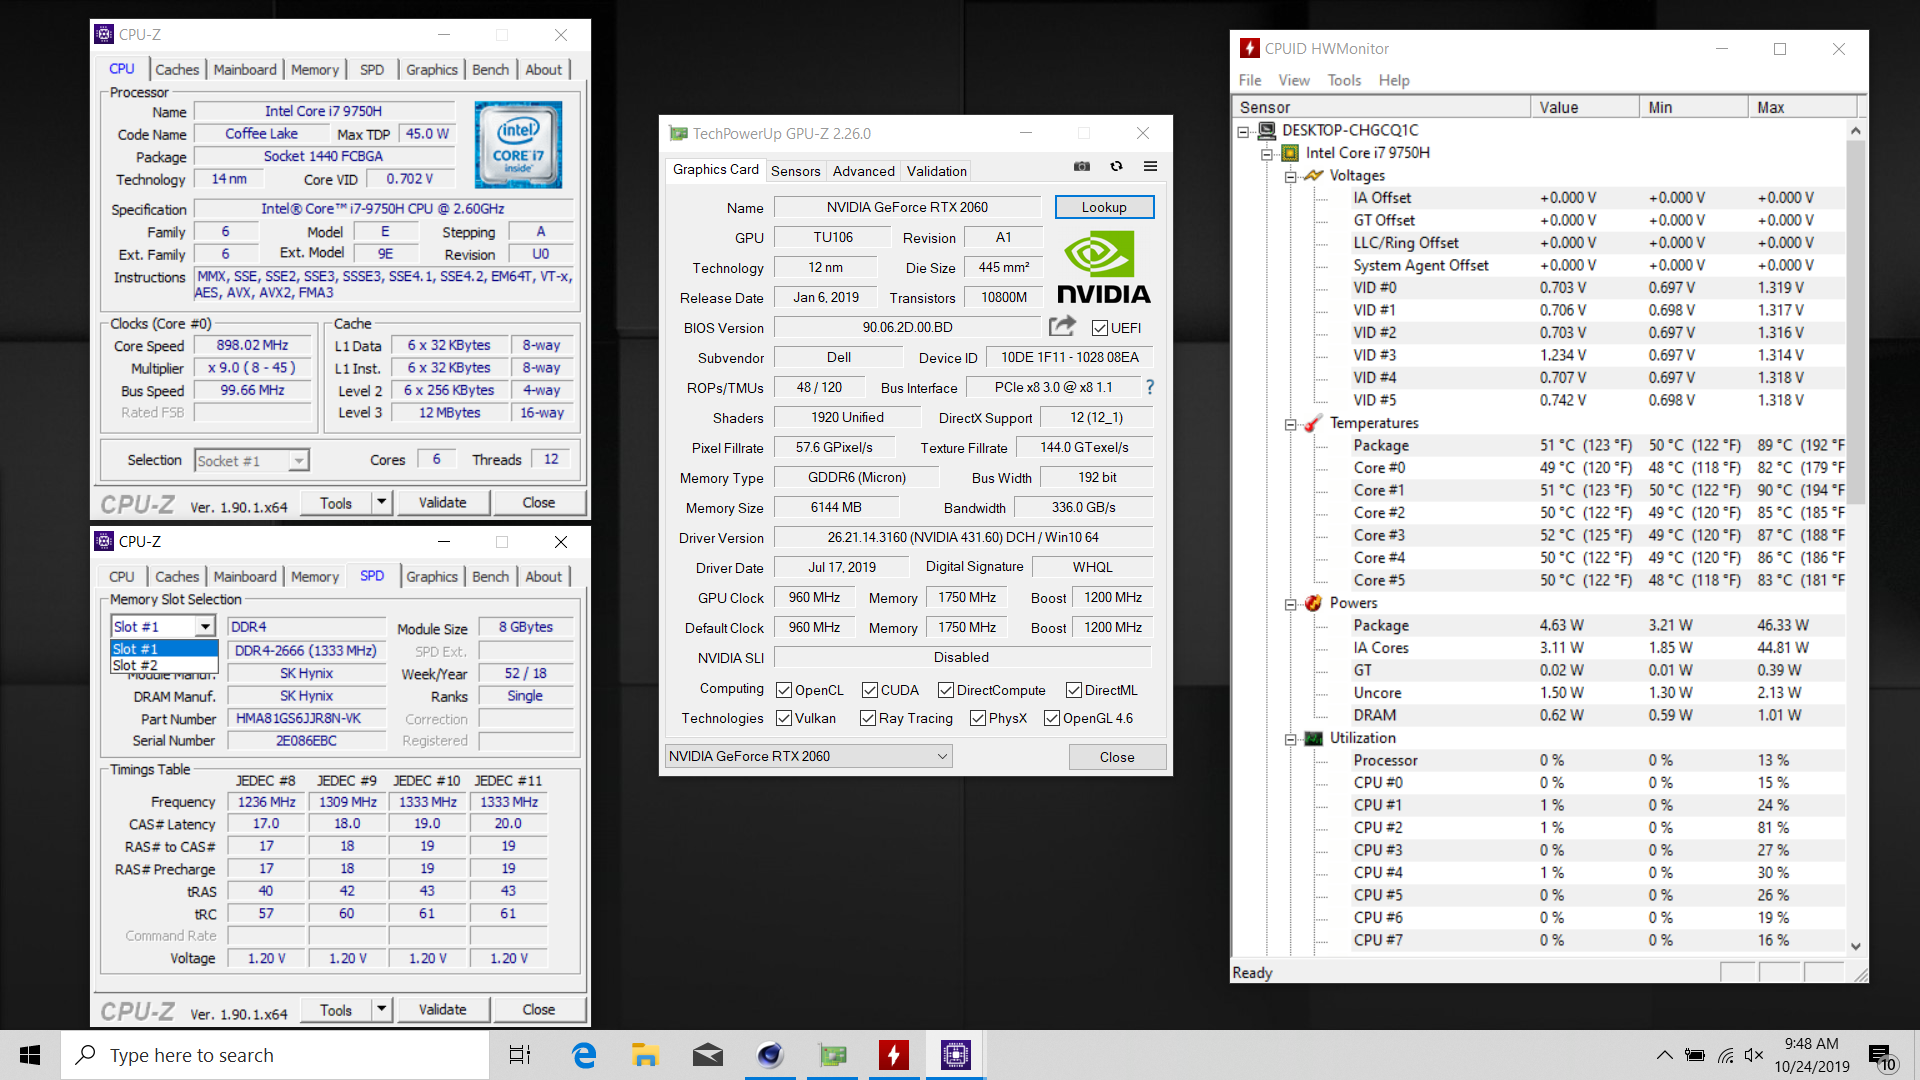This screenshot has height=1080, width=1920.
Task: Open Microsoft Edge from taskbar
Action: pyautogui.click(x=583, y=1055)
